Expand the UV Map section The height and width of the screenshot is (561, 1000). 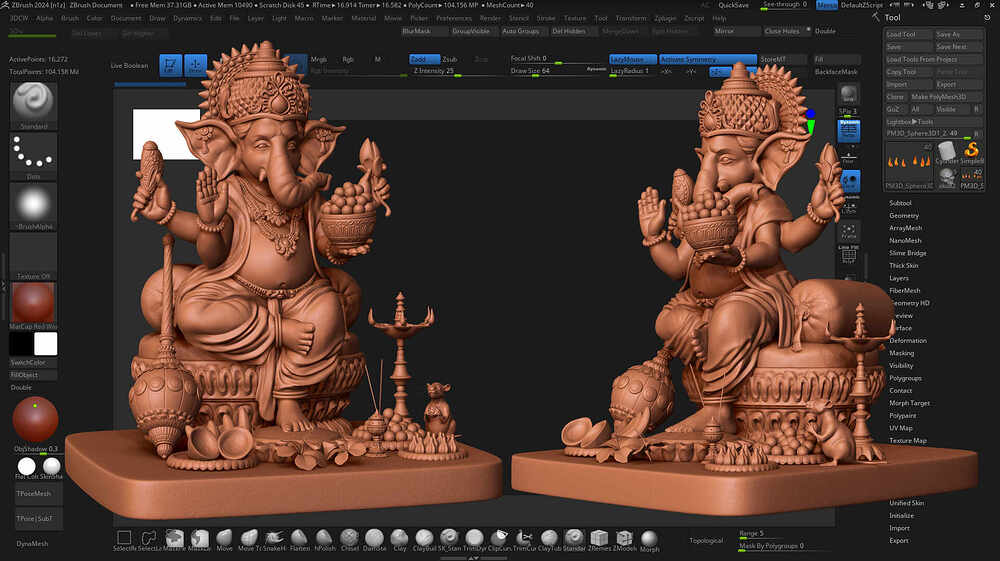click(x=901, y=428)
